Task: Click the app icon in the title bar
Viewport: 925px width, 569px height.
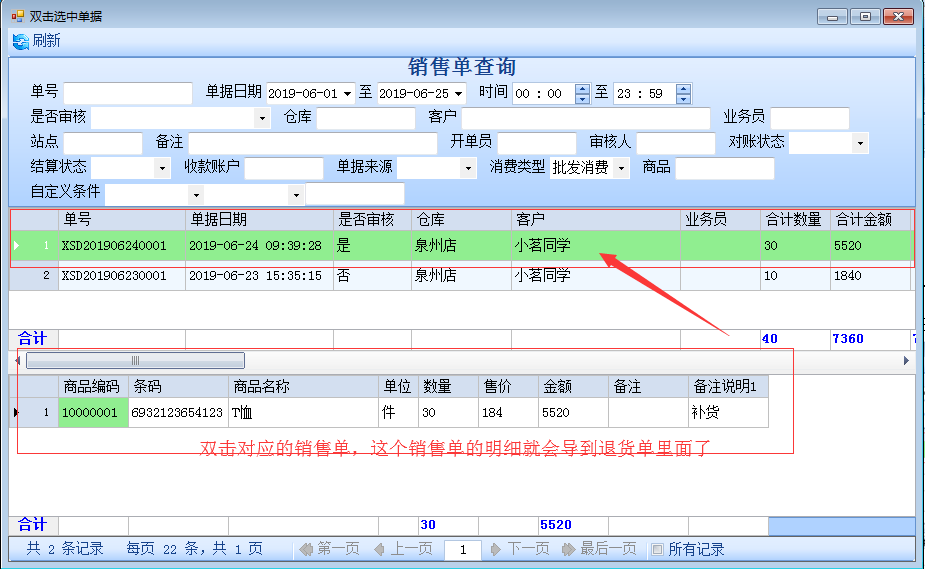Action: (18, 16)
